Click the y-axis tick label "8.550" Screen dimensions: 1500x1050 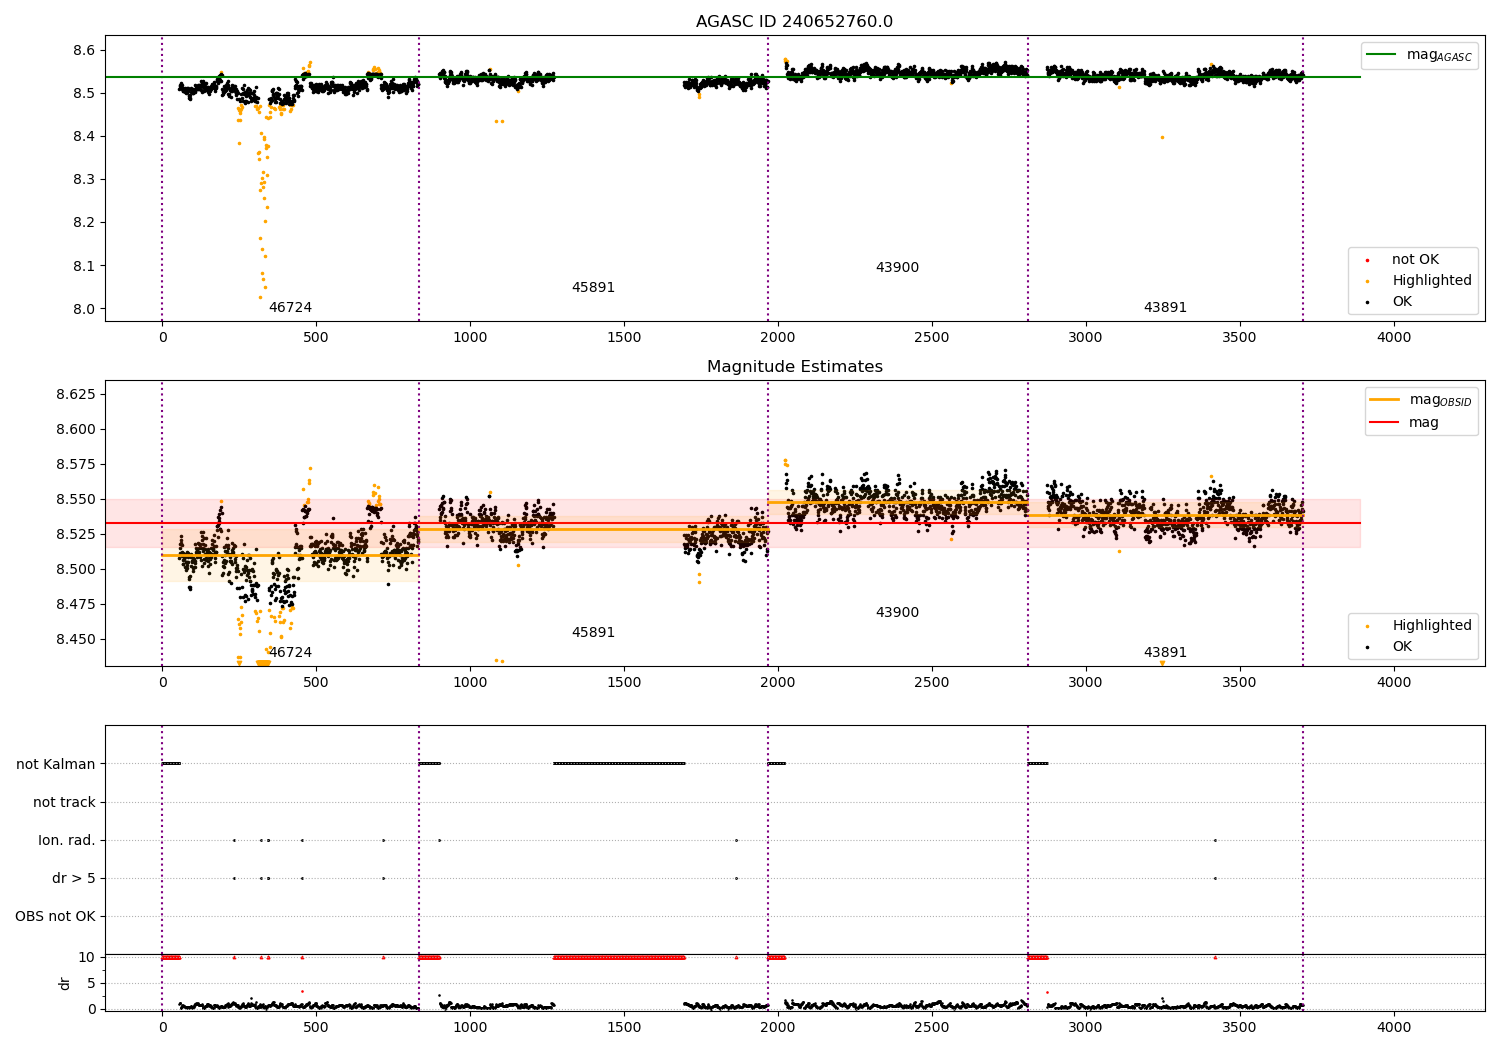point(76,499)
